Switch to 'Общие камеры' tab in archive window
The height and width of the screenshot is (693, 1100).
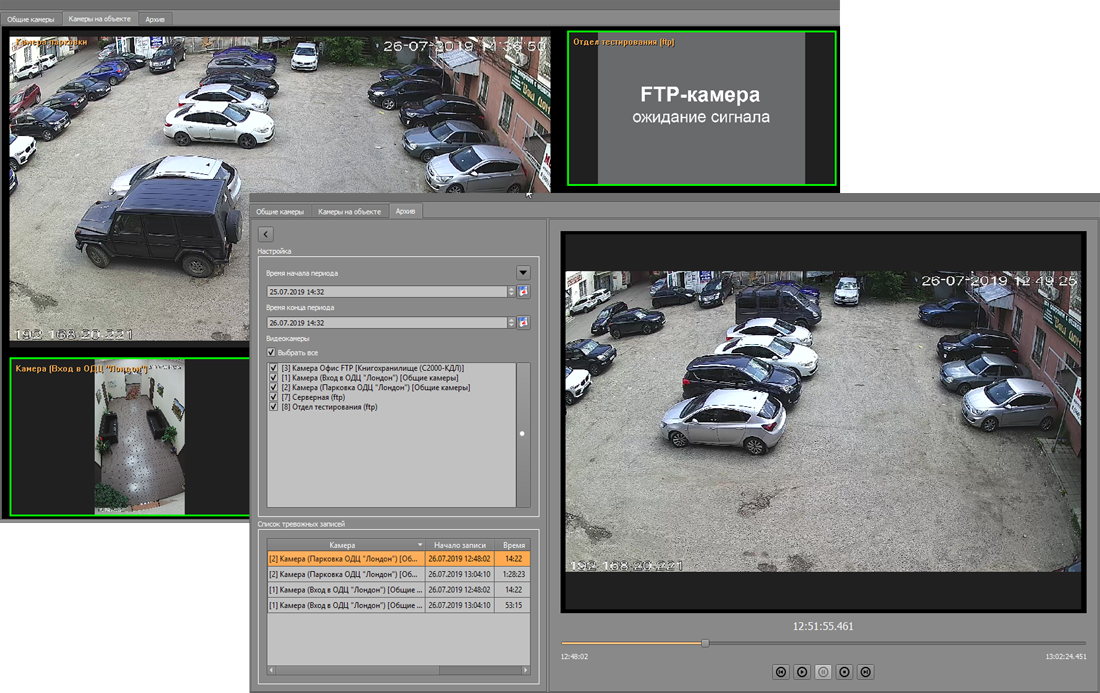(280, 212)
